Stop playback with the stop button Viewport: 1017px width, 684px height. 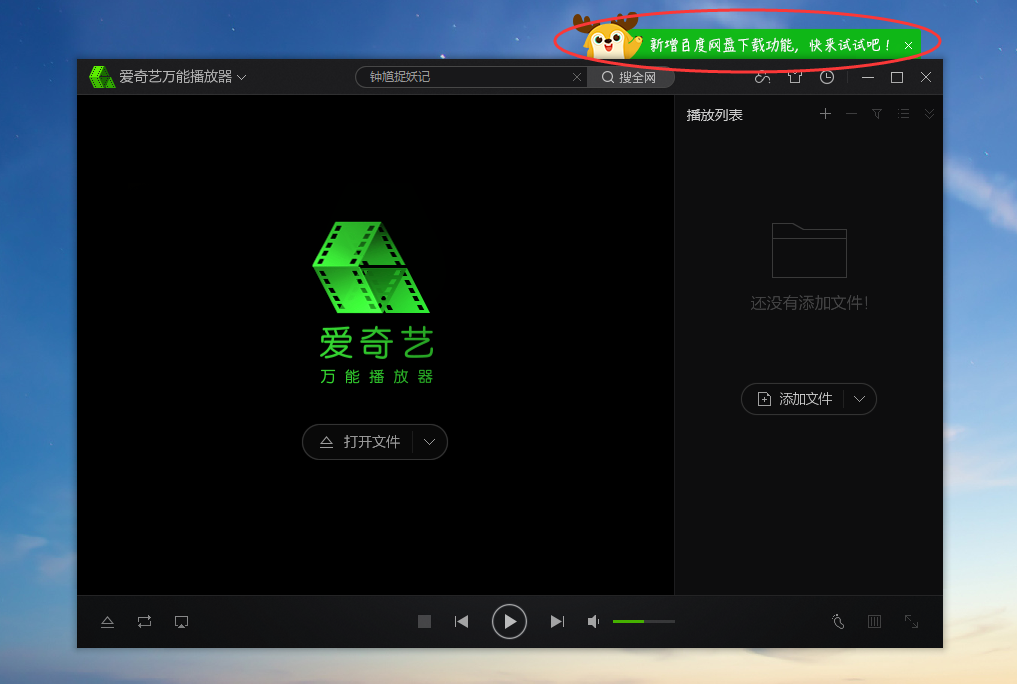424,622
